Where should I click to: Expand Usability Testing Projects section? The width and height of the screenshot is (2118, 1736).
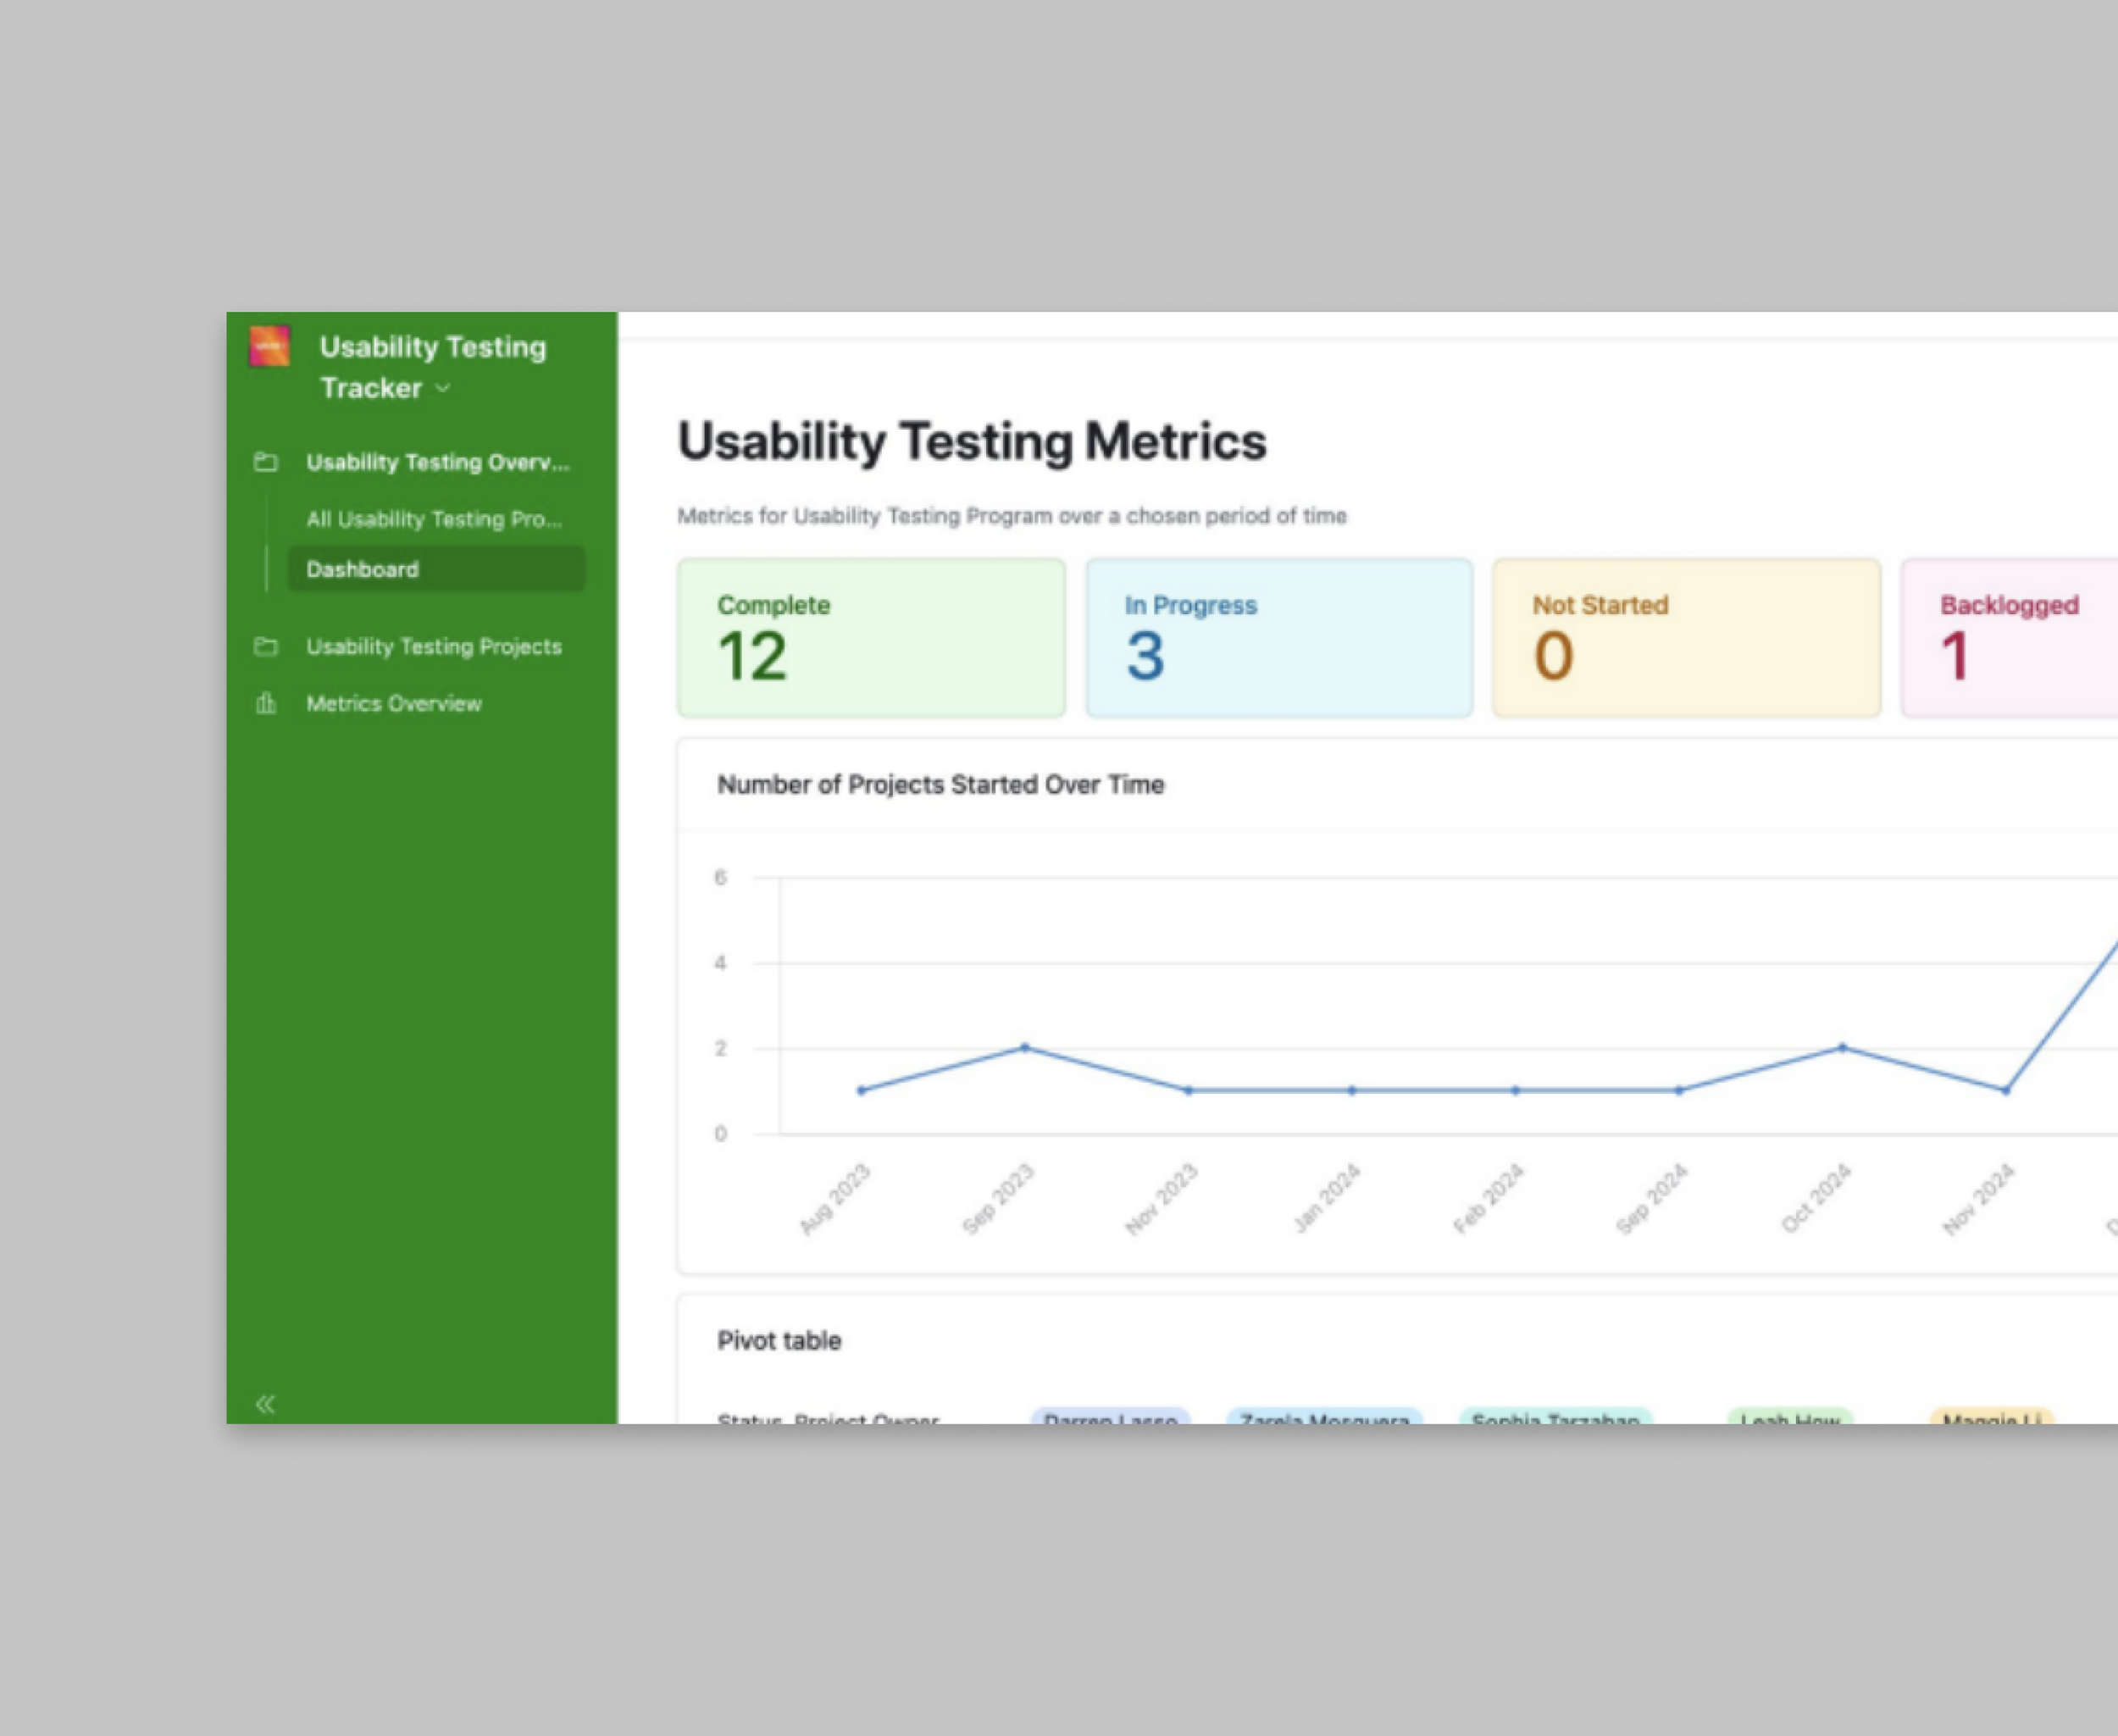[x=433, y=646]
